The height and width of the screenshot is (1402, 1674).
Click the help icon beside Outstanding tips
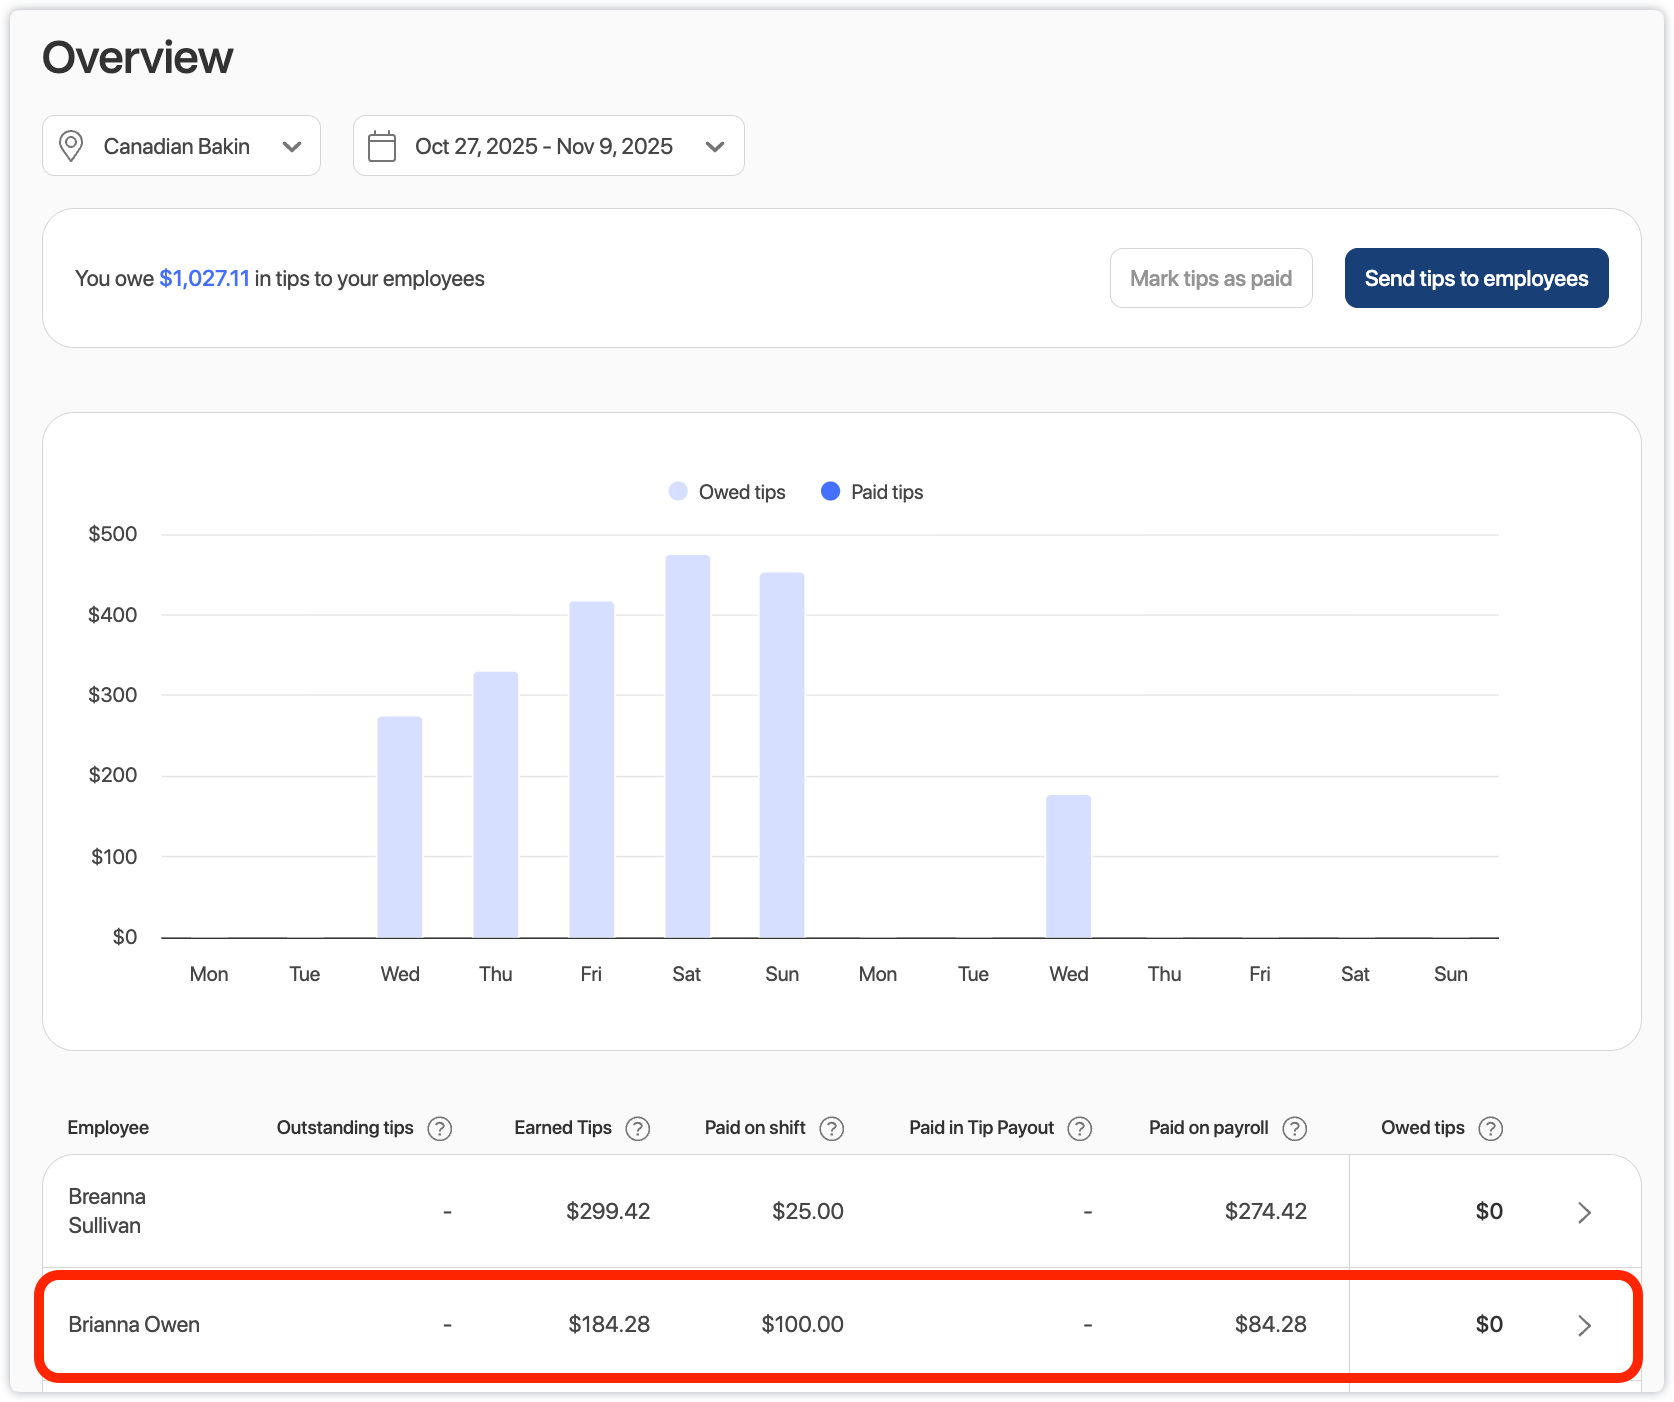click(x=439, y=1128)
